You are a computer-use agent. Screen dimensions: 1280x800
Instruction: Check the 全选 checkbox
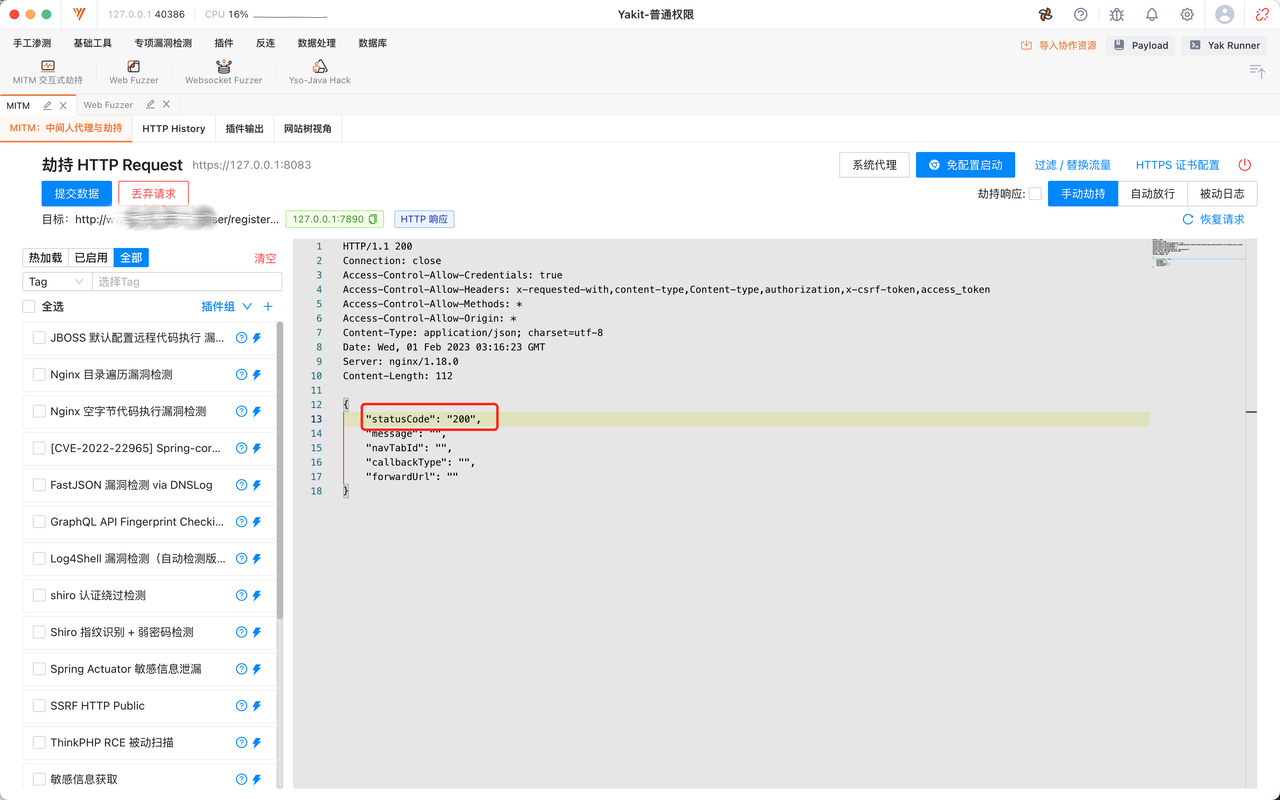tap(29, 307)
